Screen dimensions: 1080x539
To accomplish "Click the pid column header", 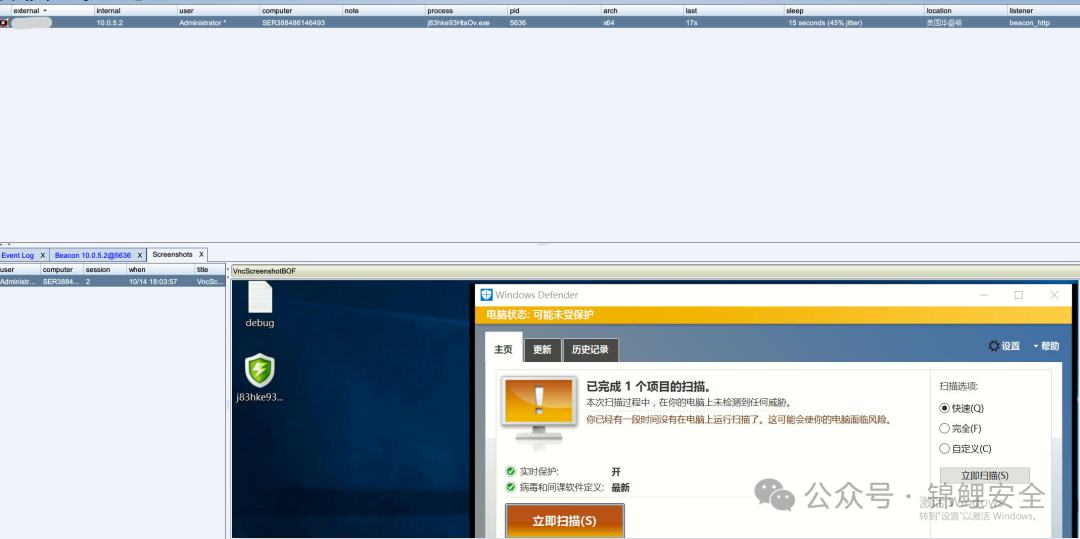I will 554,11.
